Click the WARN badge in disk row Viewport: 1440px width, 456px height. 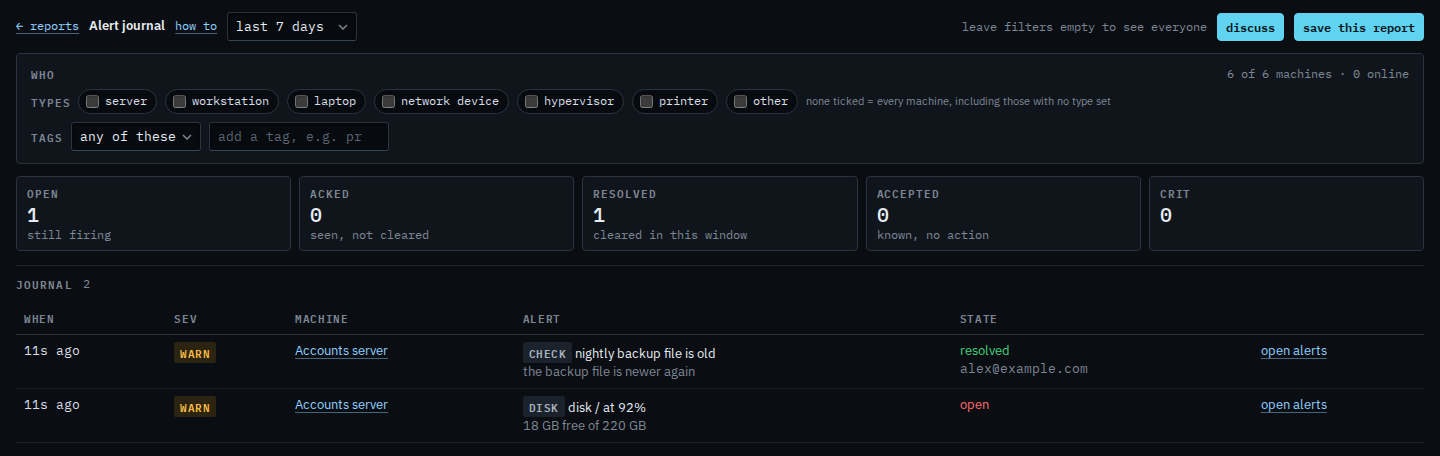pyautogui.click(x=195, y=407)
